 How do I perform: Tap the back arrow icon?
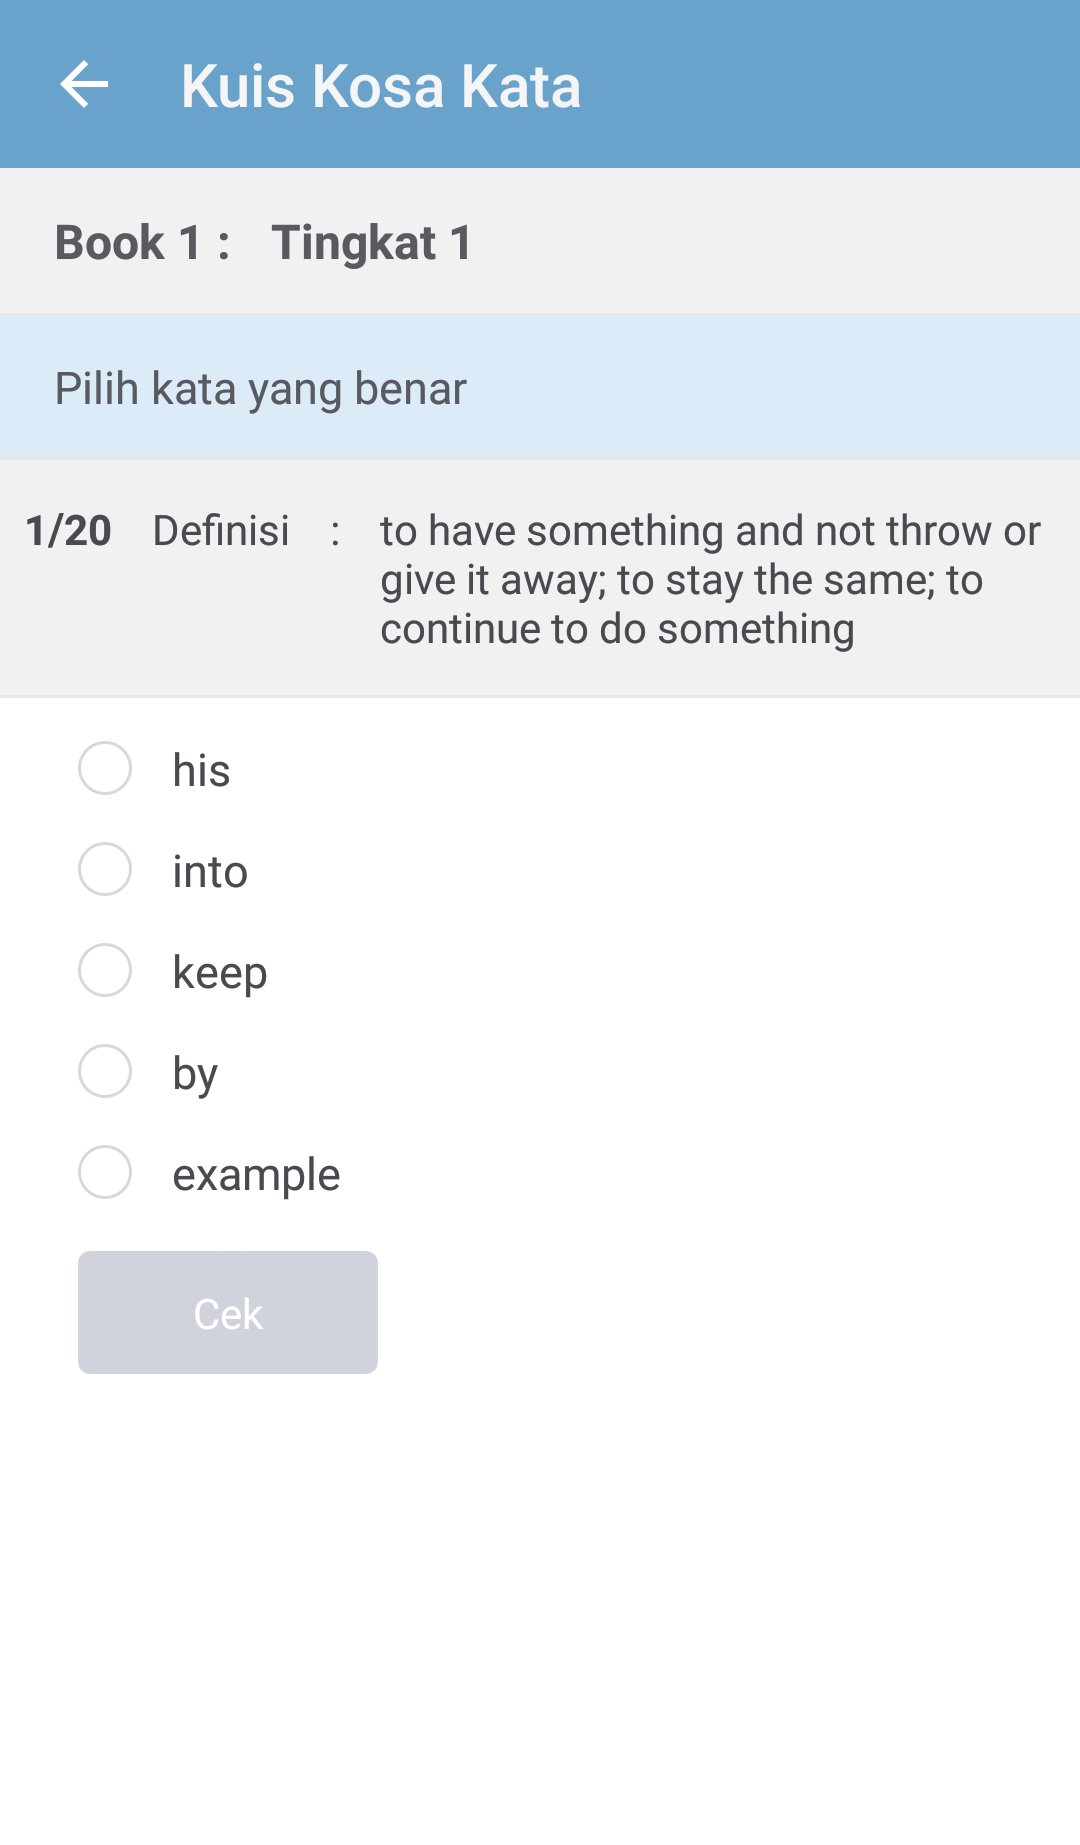[x=84, y=84]
